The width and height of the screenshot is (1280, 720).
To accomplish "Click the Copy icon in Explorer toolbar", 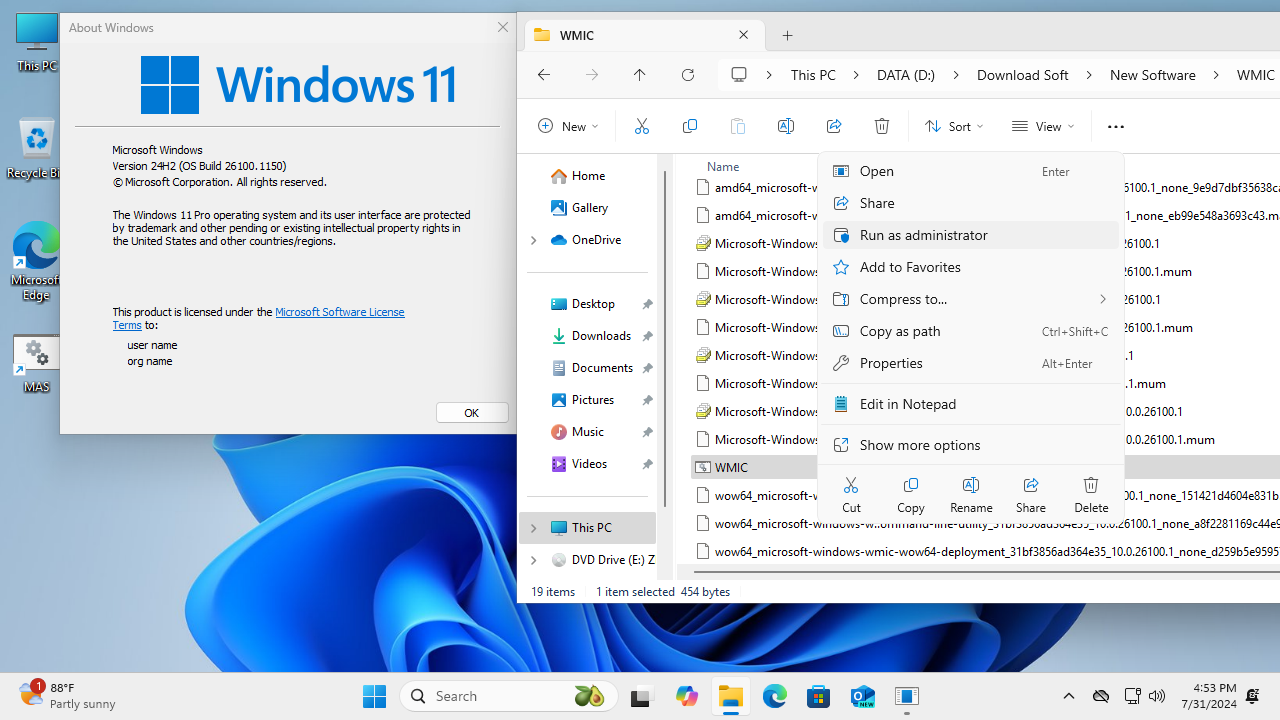I will (689, 126).
